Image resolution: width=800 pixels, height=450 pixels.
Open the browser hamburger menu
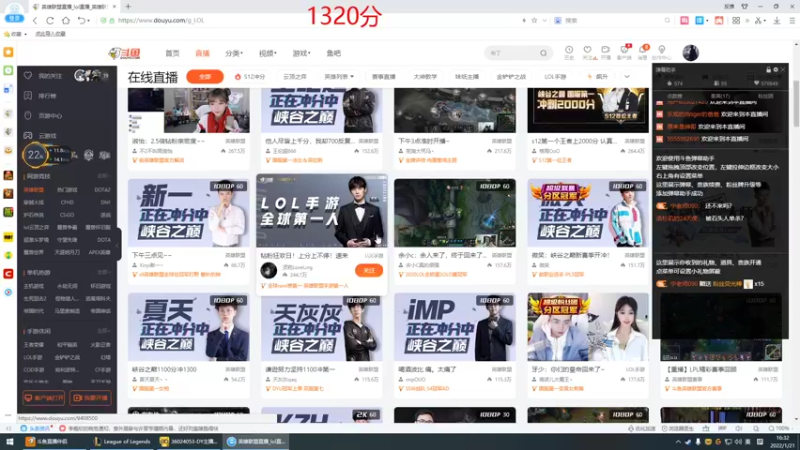tap(792, 20)
